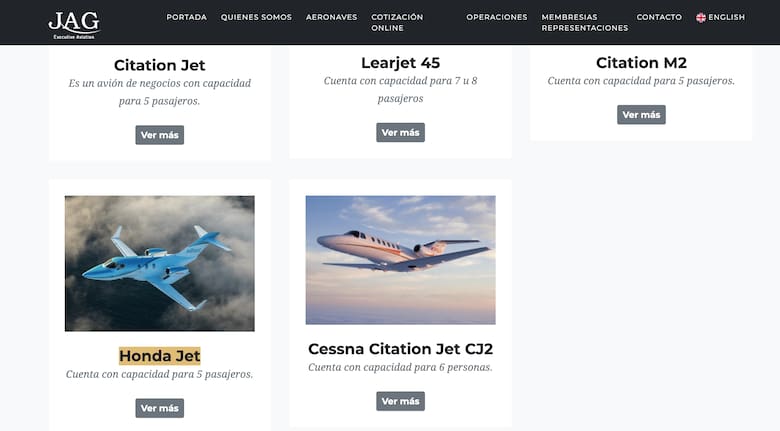The width and height of the screenshot is (780, 431).
Task: Click Ver más under Honda Jet
Action: [160, 408]
